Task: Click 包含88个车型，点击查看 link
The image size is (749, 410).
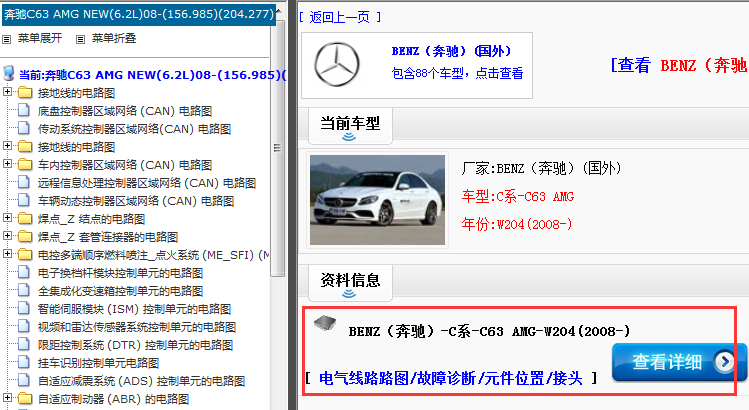Action: [457, 73]
